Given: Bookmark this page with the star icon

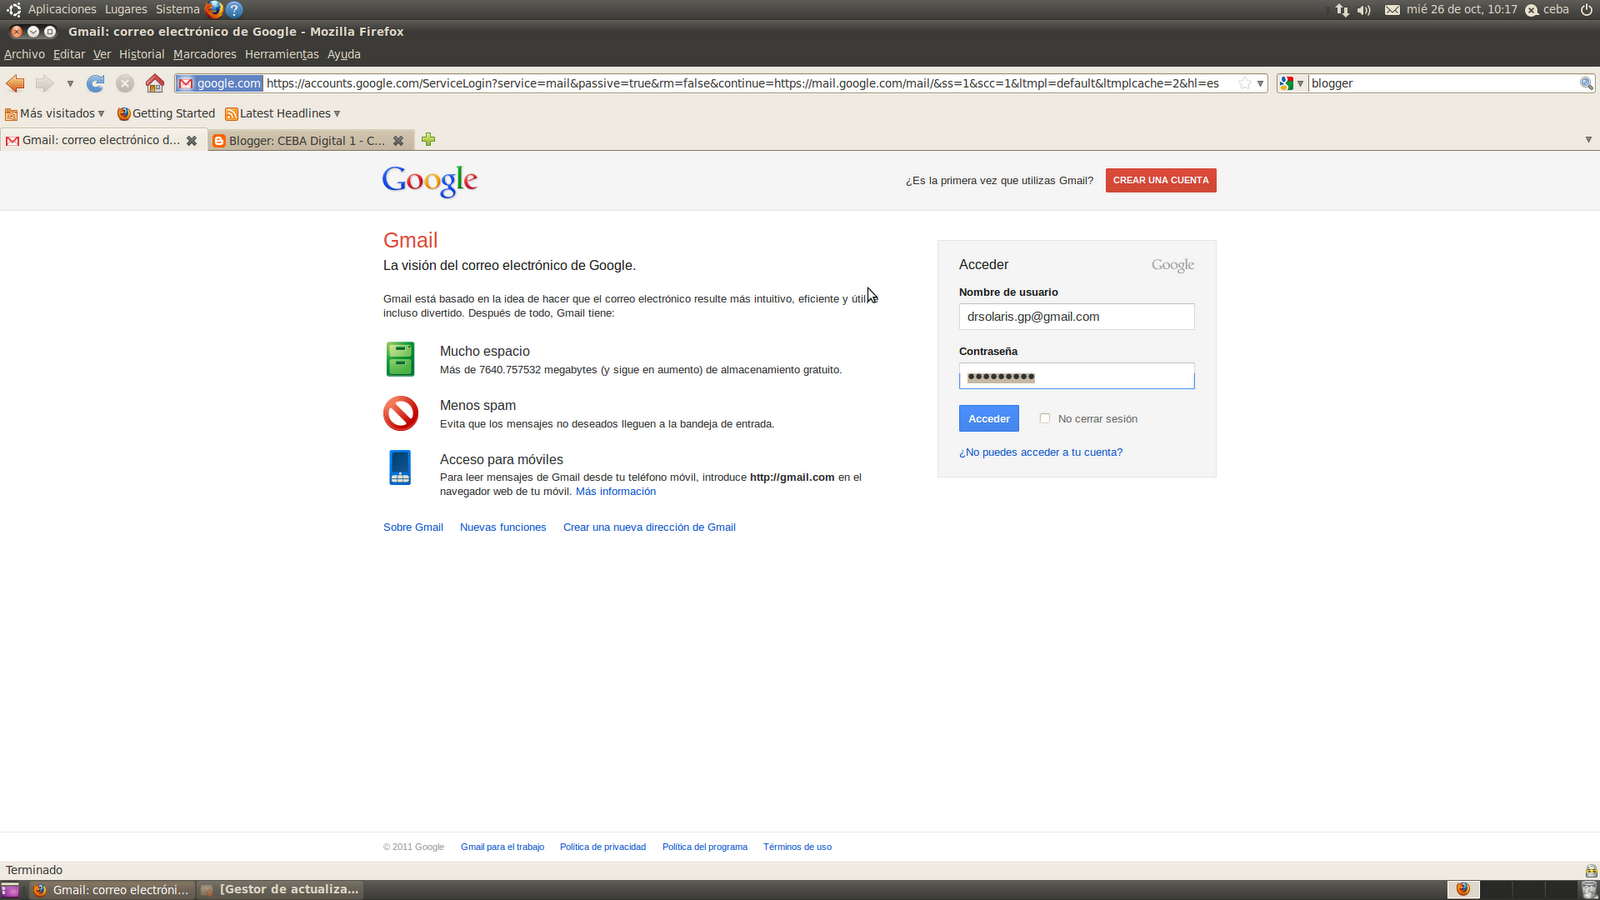Looking at the screenshot, I should point(1245,83).
